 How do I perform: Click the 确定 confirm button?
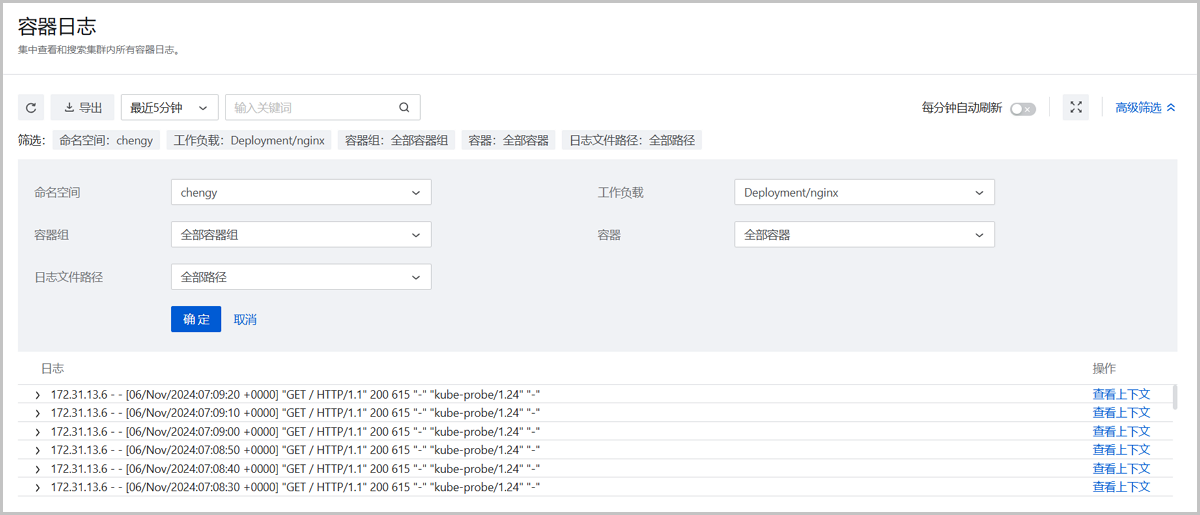point(196,319)
